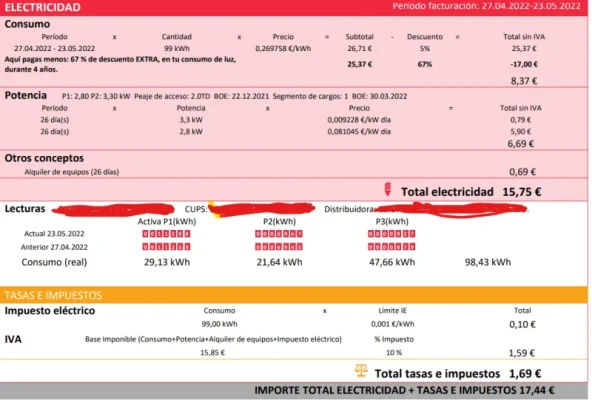Image resolution: width=592 pixels, height=400 pixels.
Task: Click the Descuento column header
Action: point(425,37)
